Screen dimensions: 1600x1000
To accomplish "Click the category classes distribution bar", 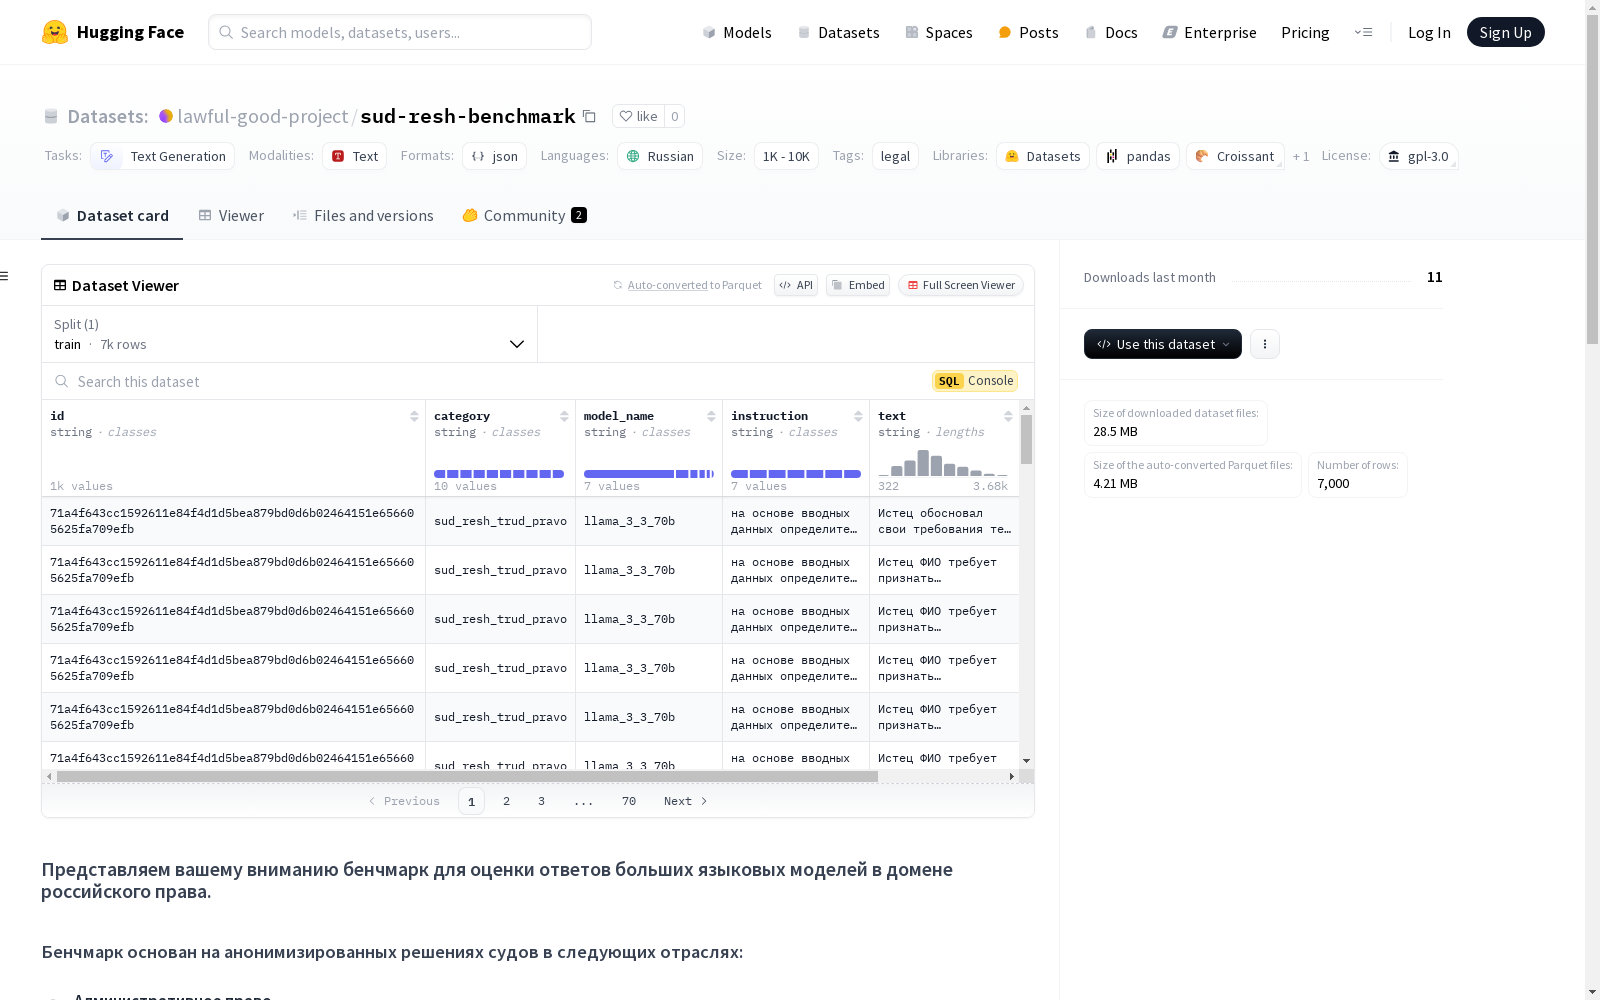I will tap(499, 474).
